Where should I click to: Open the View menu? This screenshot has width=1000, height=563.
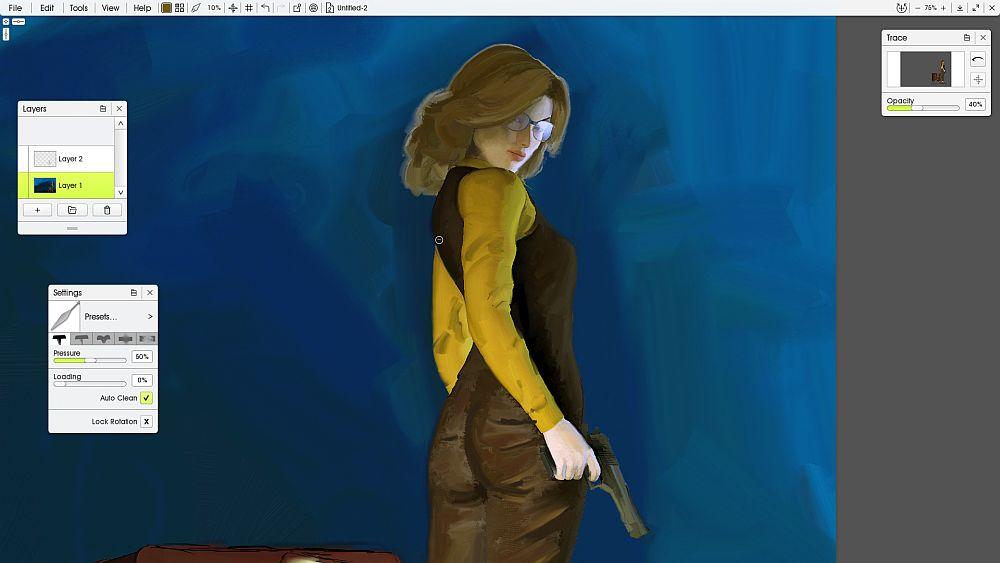(x=110, y=8)
